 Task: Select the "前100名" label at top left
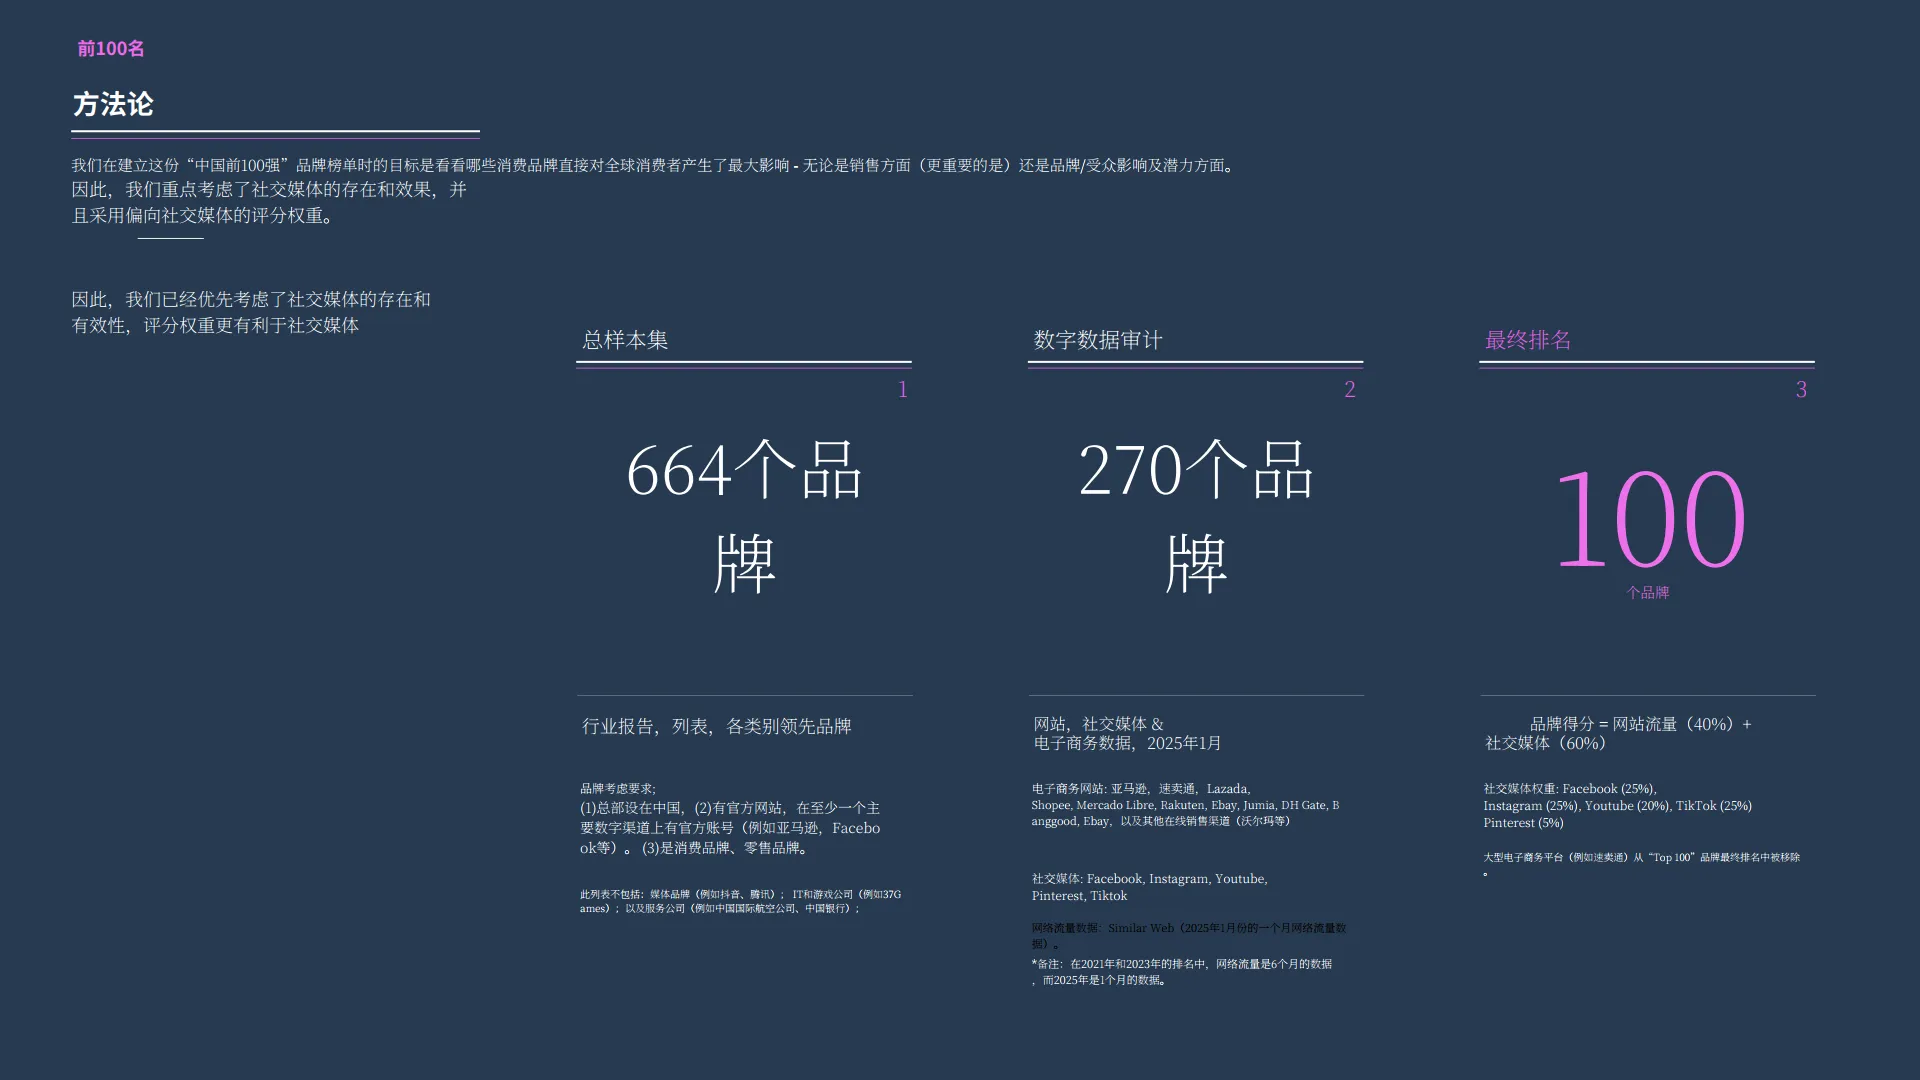tap(110, 48)
